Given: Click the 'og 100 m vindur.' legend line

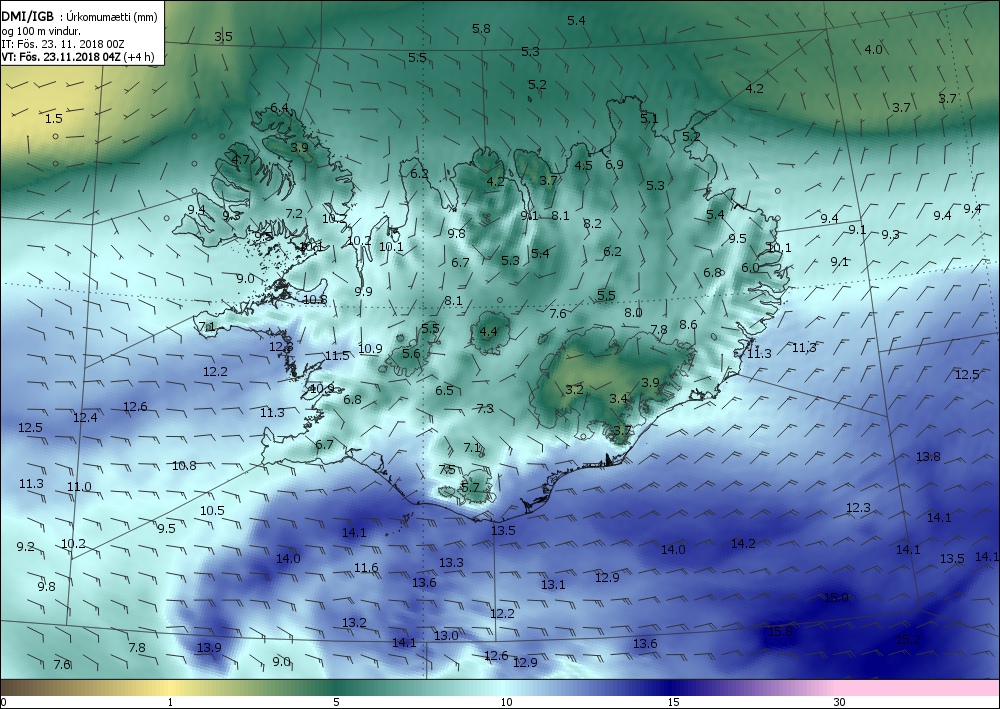Looking at the screenshot, I should point(41,31).
